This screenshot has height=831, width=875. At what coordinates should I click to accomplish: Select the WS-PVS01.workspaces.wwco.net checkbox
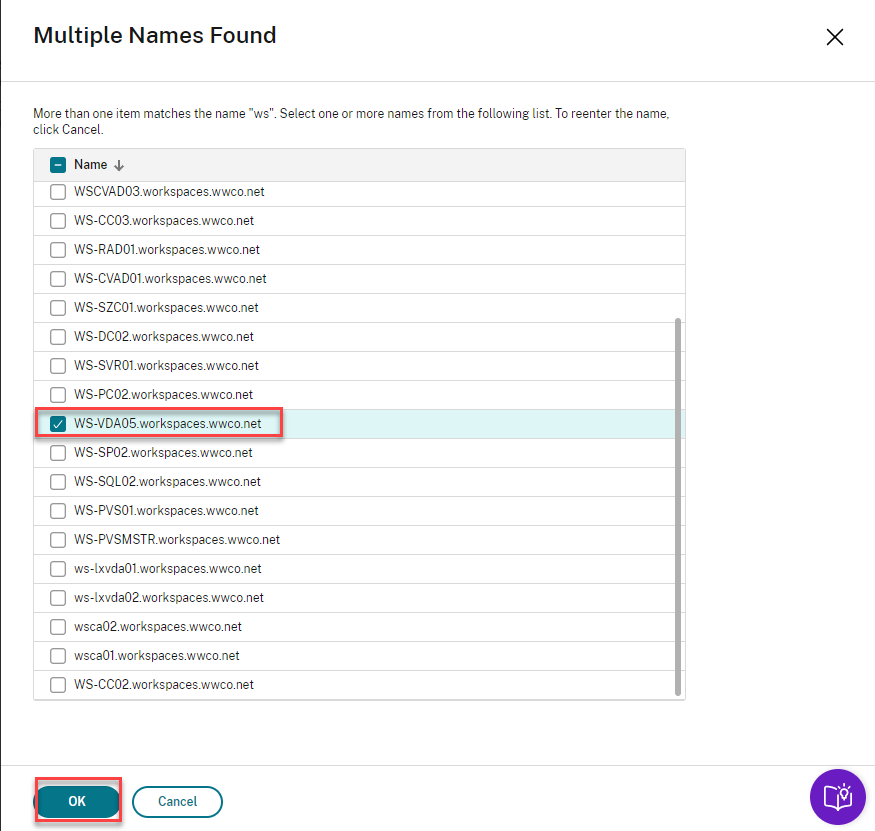[58, 511]
